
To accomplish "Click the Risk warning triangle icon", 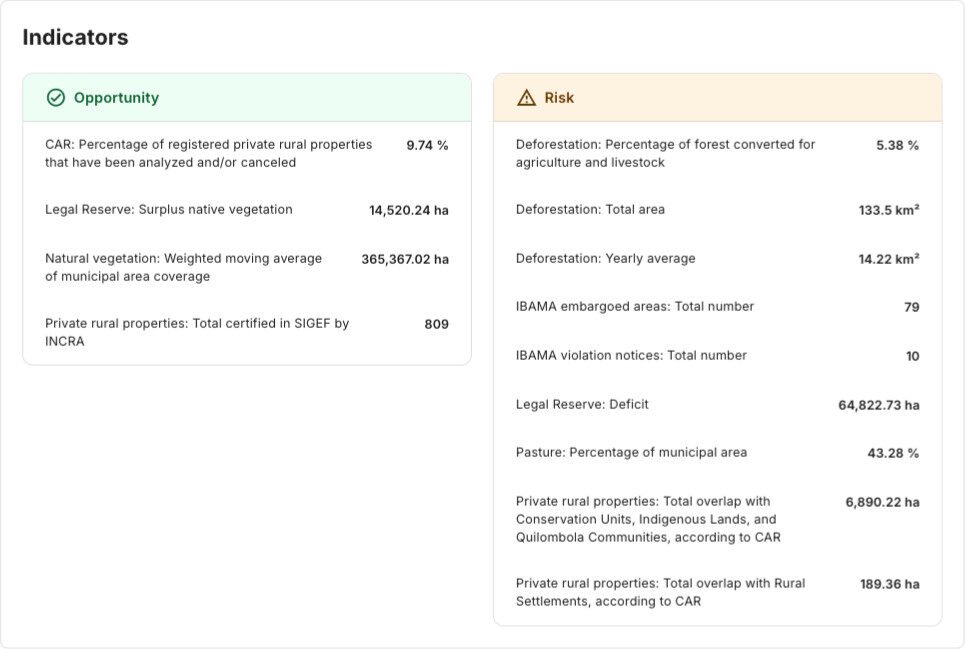I will (526, 98).
